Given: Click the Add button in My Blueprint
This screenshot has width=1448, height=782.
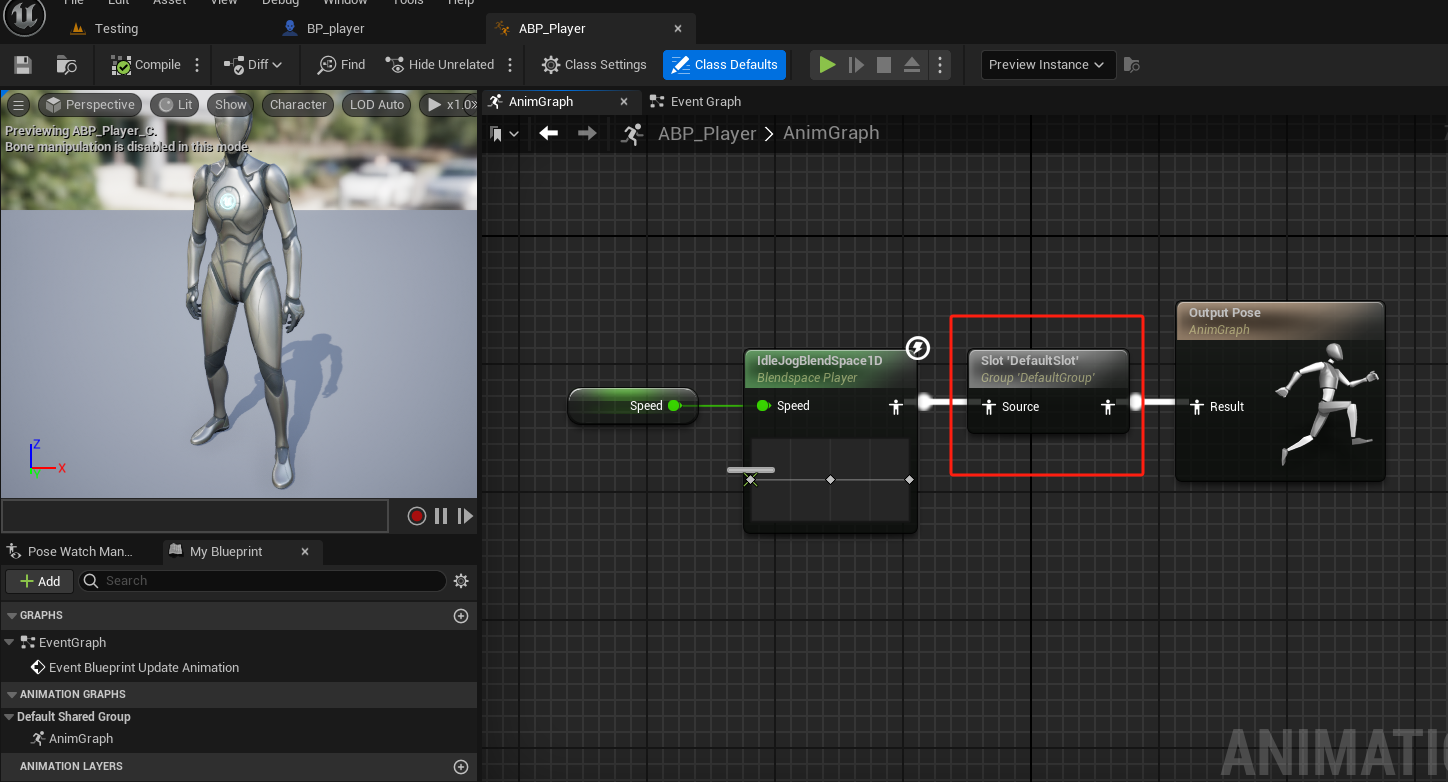Looking at the screenshot, I should (x=39, y=581).
